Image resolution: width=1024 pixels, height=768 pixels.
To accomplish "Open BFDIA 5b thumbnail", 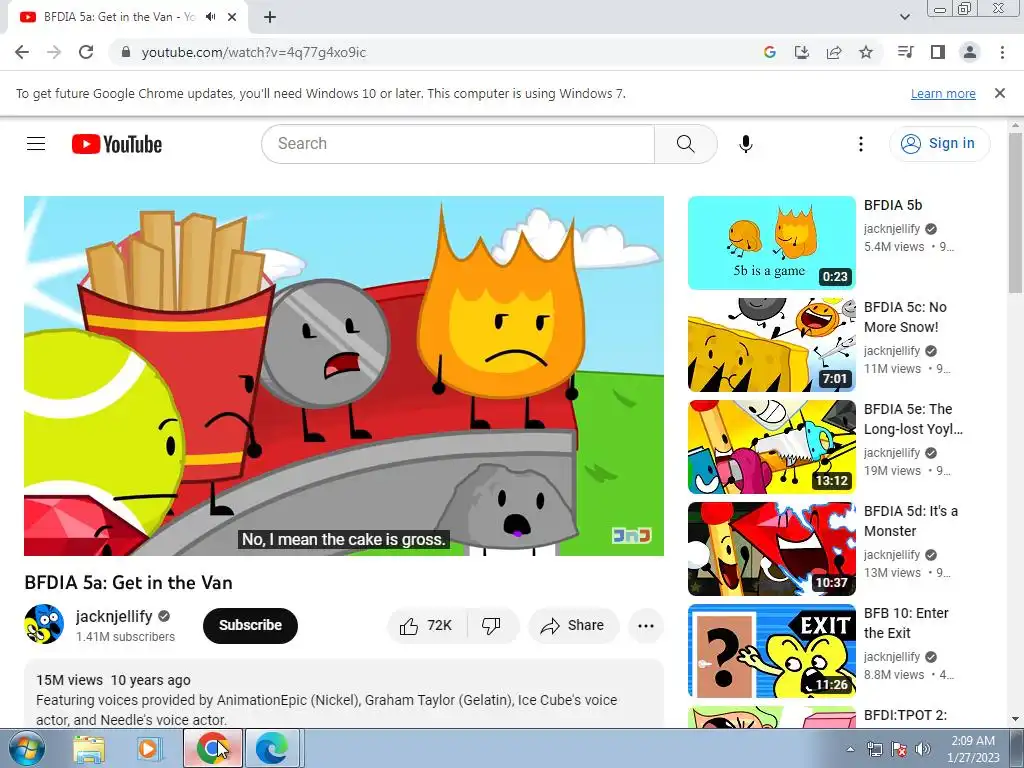I will pyautogui.click(x=771, y=243).
